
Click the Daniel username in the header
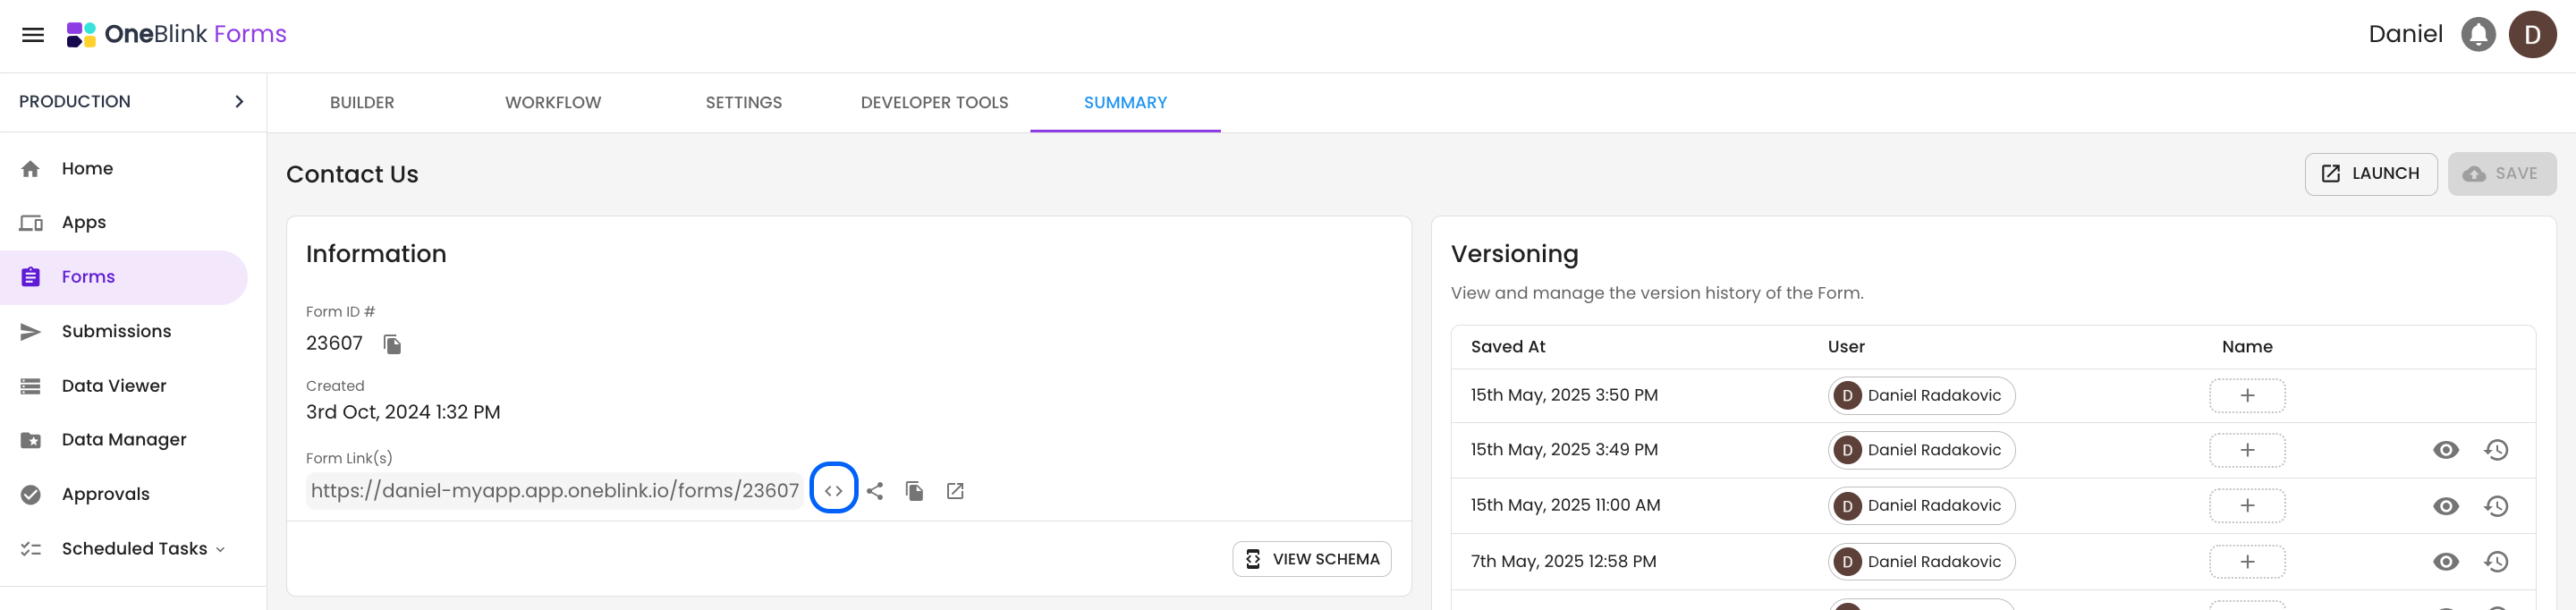tap(2405, 35)
